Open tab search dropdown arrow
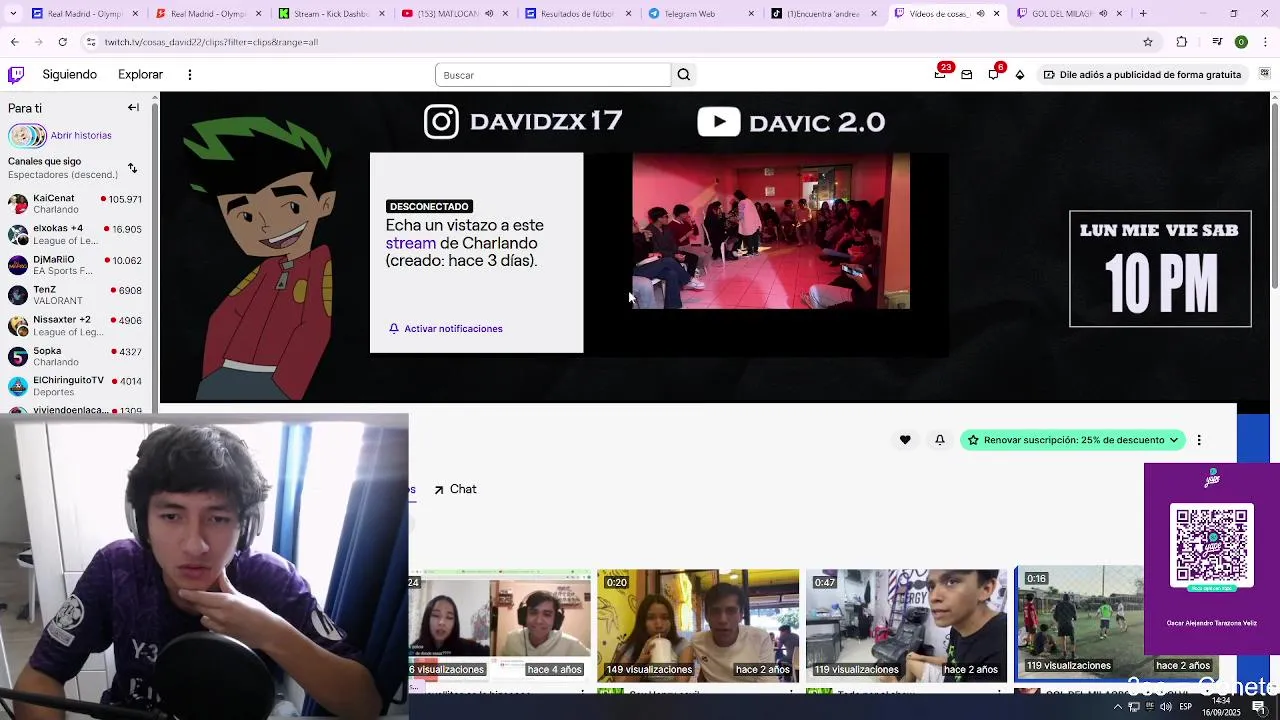Image resolution: width=1280 pixels, height=720 pixels. [13, 14]
